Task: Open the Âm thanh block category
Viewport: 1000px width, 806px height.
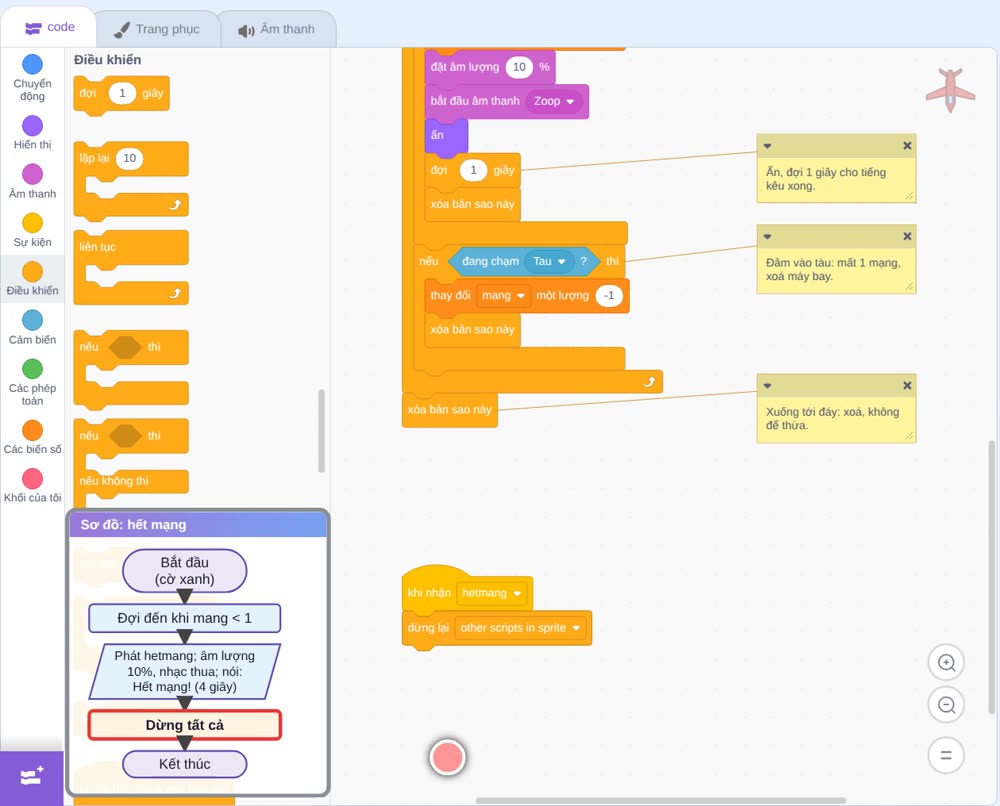Action: click(33, 181)
